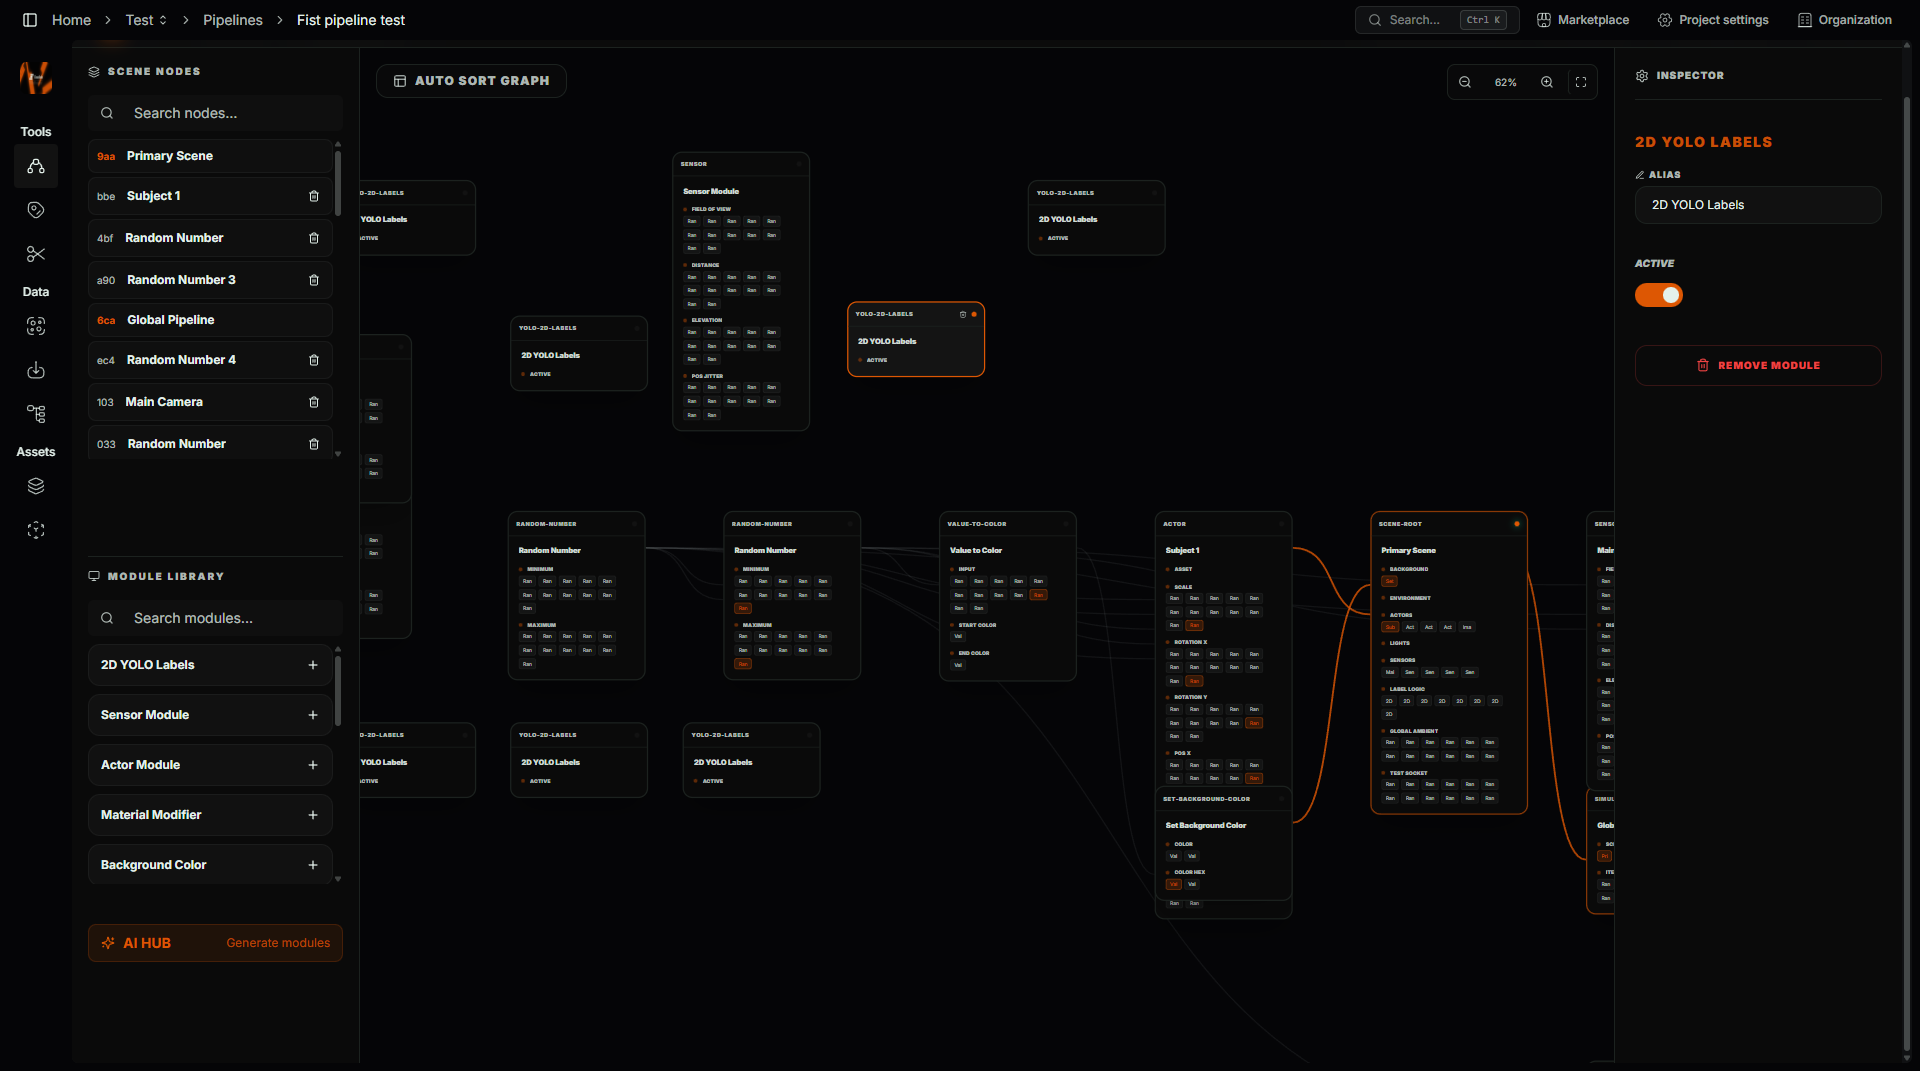Open the tag tool in the Tools sidebar
Image resolution: width=1920 pixels, height=1071 pixels.
[x=36, y=210]
